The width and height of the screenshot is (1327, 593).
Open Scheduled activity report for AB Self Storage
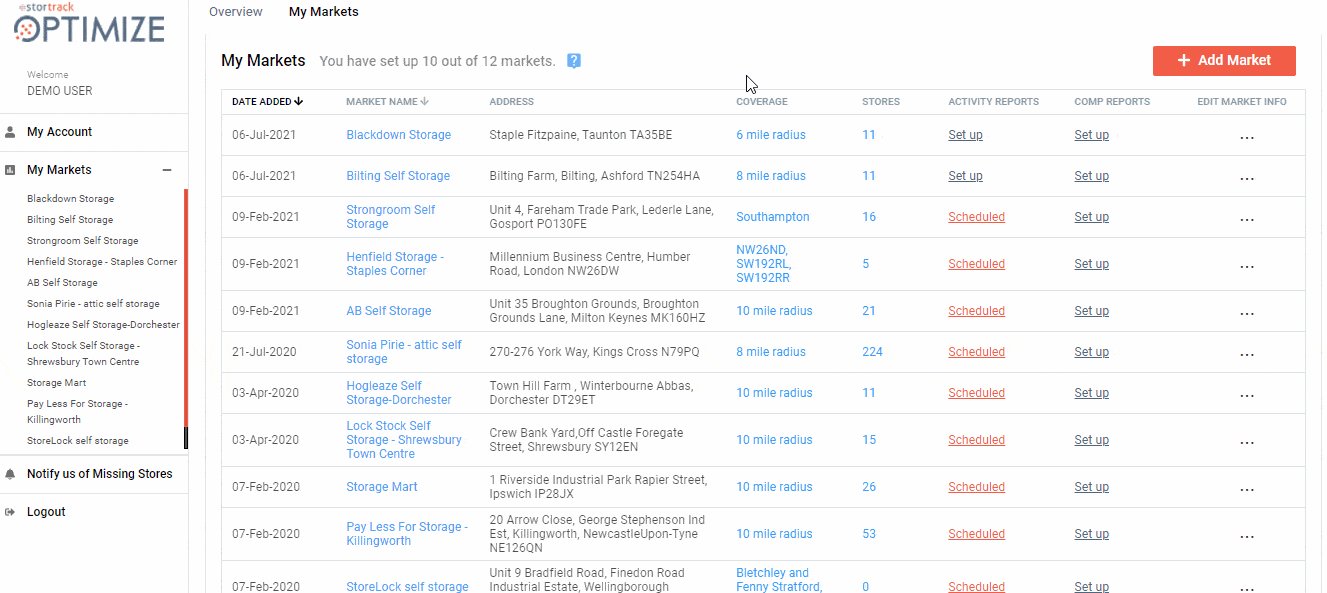[976, 311]
